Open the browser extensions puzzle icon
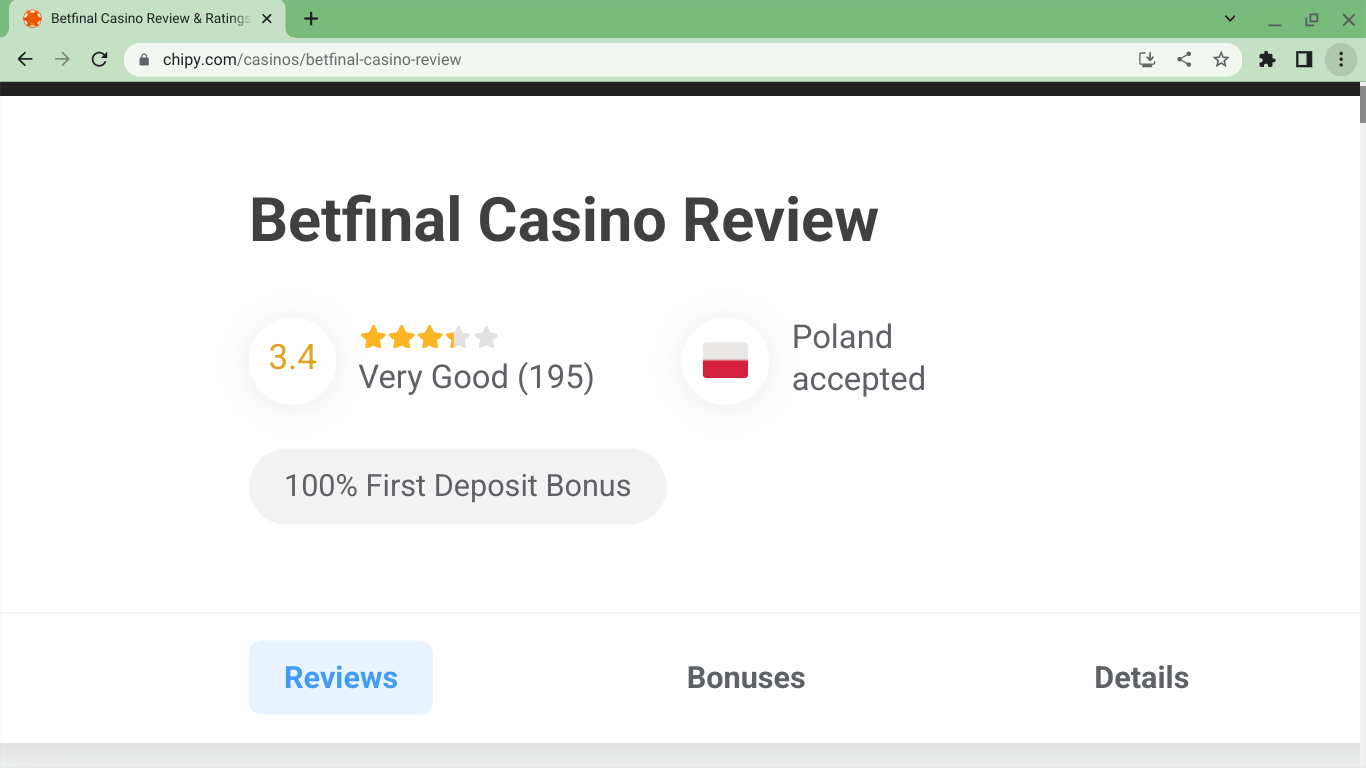 pyautogui.click(x=1267, y=60)
